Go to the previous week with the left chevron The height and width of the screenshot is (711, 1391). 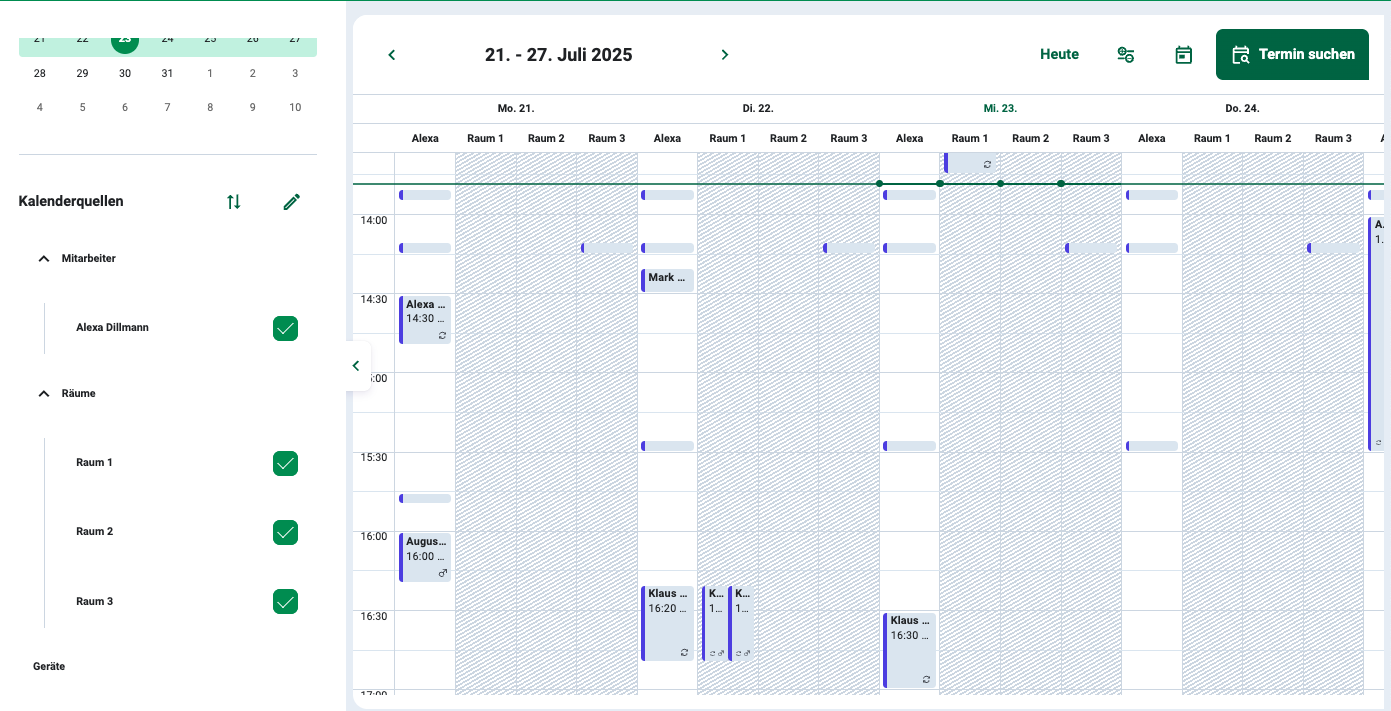(392, 55)
